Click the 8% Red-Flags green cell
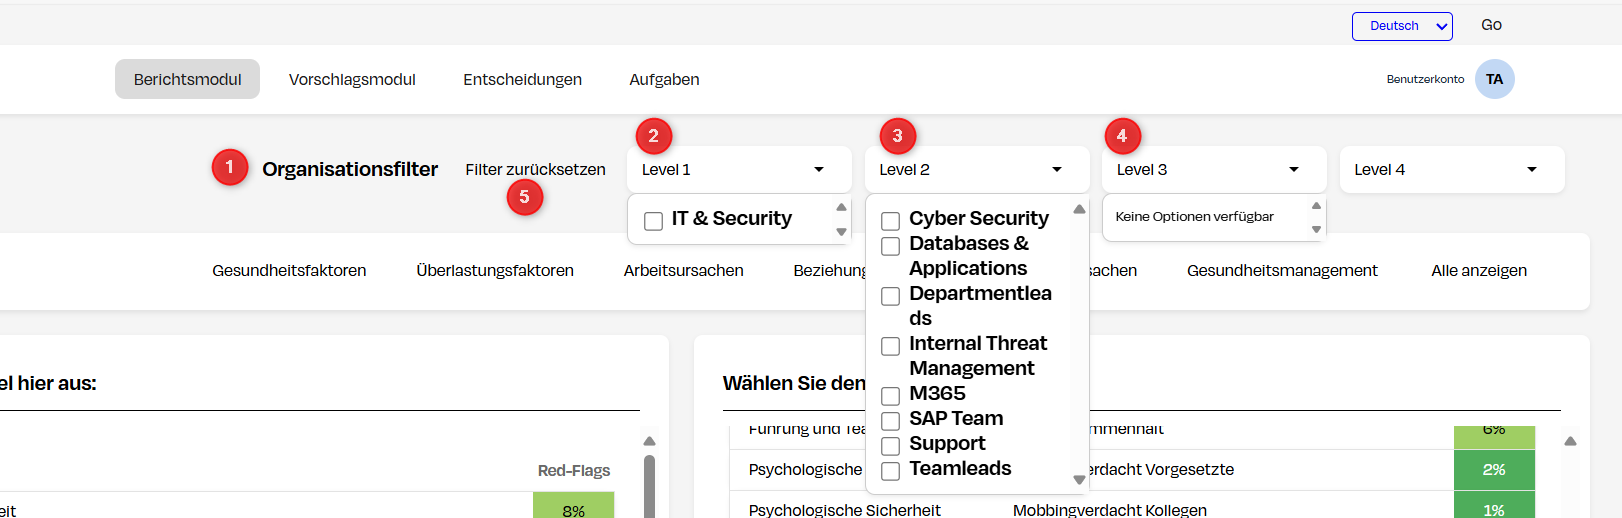This screenshot has width=1622, height=518. tap(573, 508)
